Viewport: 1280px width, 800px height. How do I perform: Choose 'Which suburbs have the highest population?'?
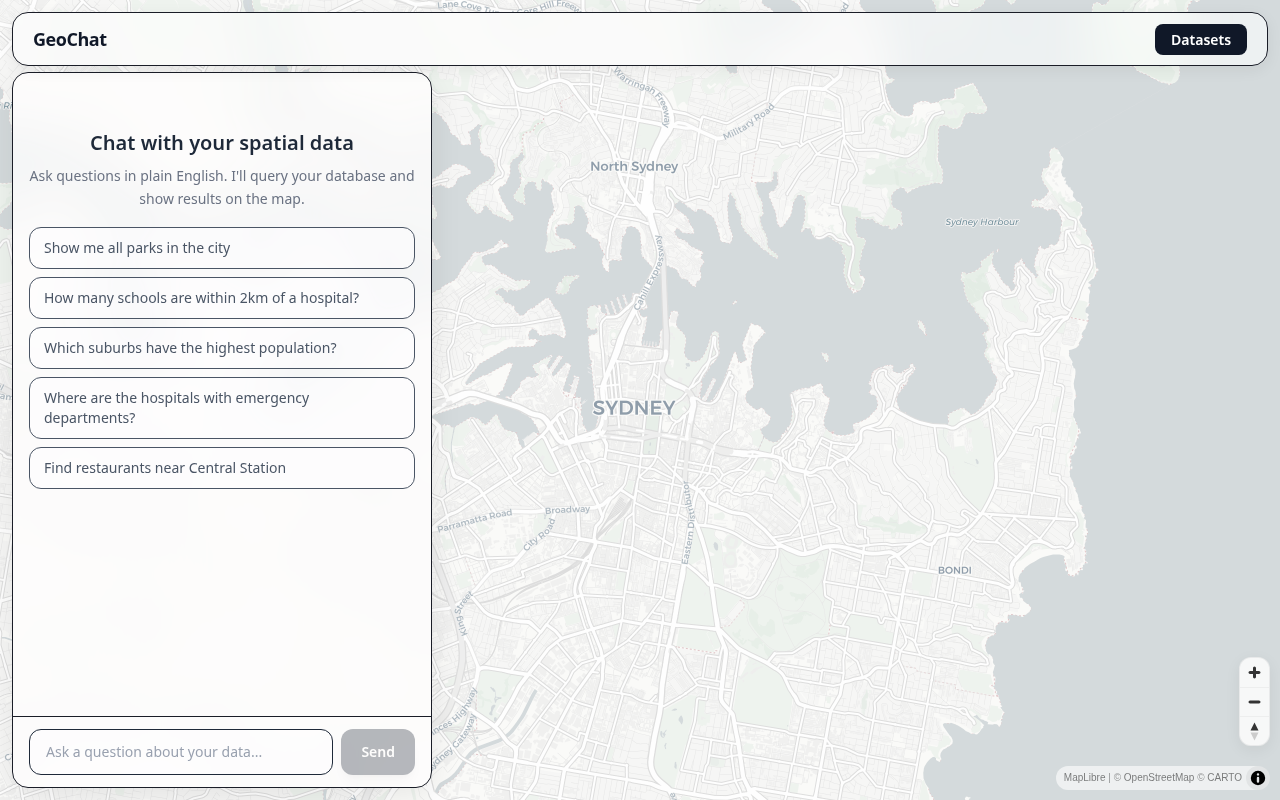tap(221, 347)
